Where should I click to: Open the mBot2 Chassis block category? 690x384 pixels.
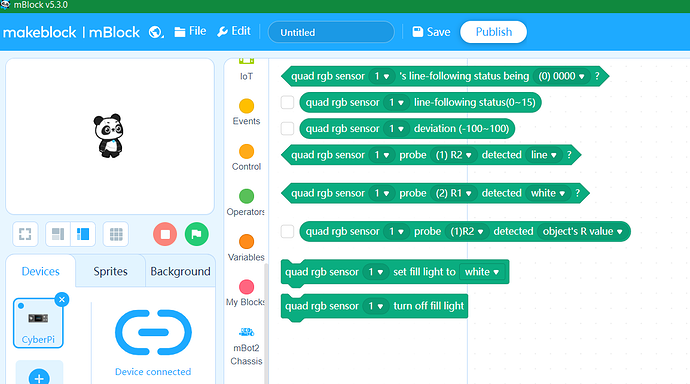point(246,347)
